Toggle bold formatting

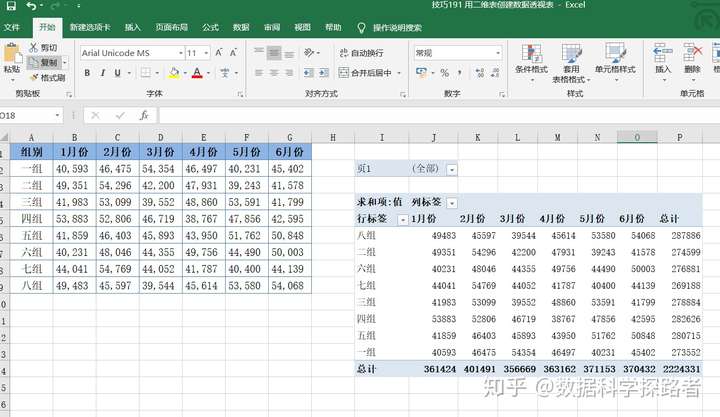click(x=87, y=73)
